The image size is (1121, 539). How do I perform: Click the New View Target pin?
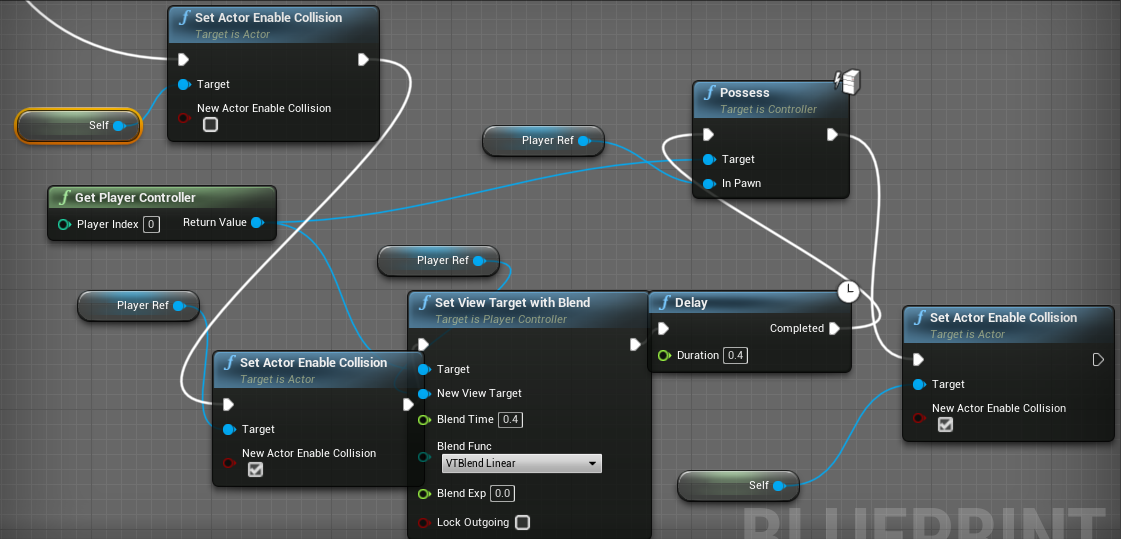click(x=424, y=394)
